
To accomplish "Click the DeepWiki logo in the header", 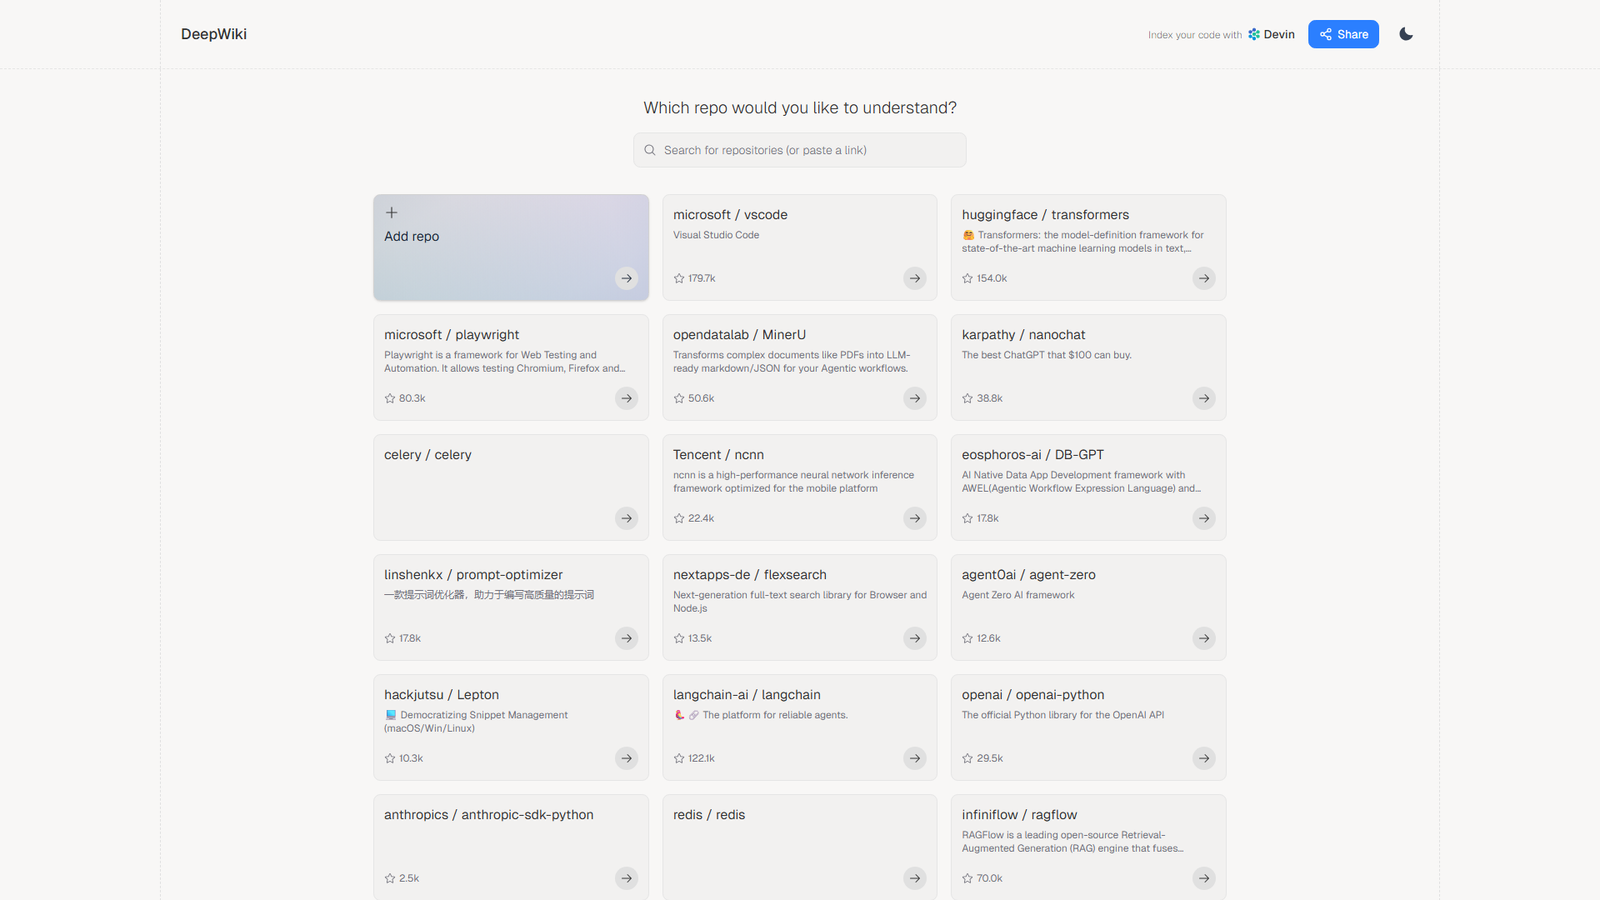I will click(x=213, y=33).
